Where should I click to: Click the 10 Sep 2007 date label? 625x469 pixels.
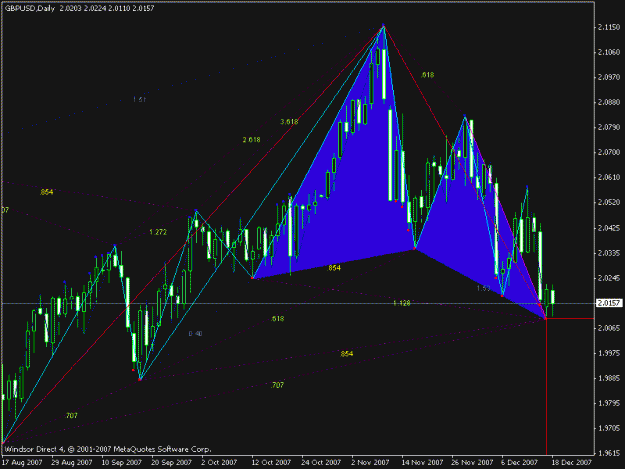click(x=122, y=462)
